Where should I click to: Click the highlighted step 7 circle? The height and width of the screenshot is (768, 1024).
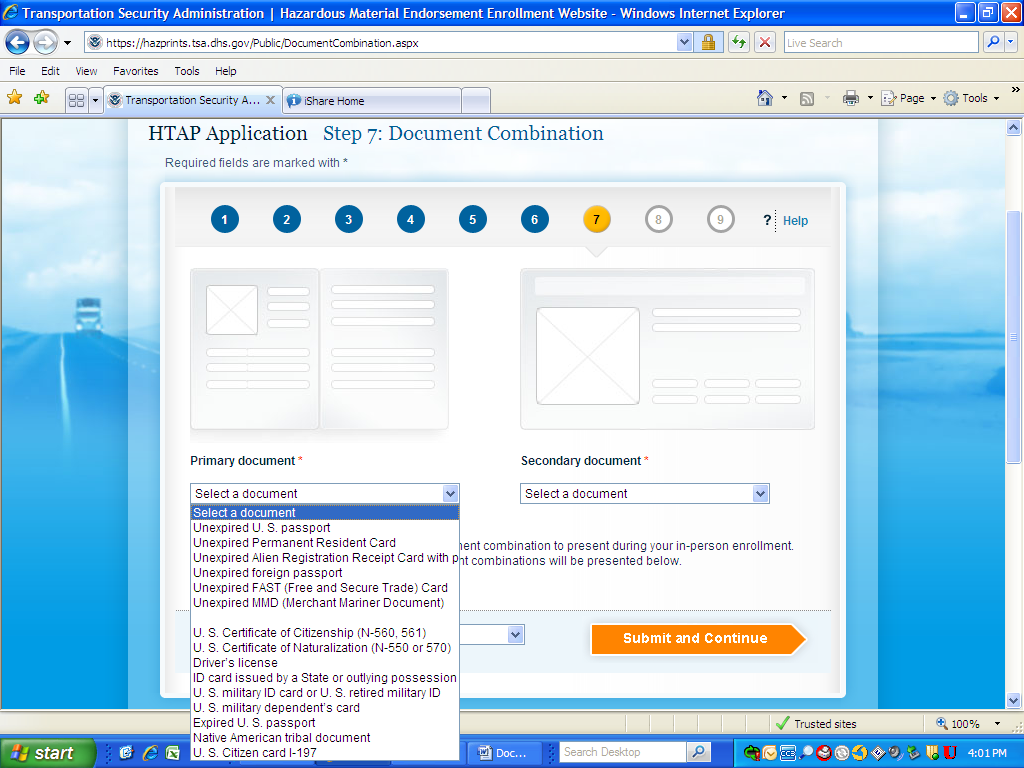(596, 219)
